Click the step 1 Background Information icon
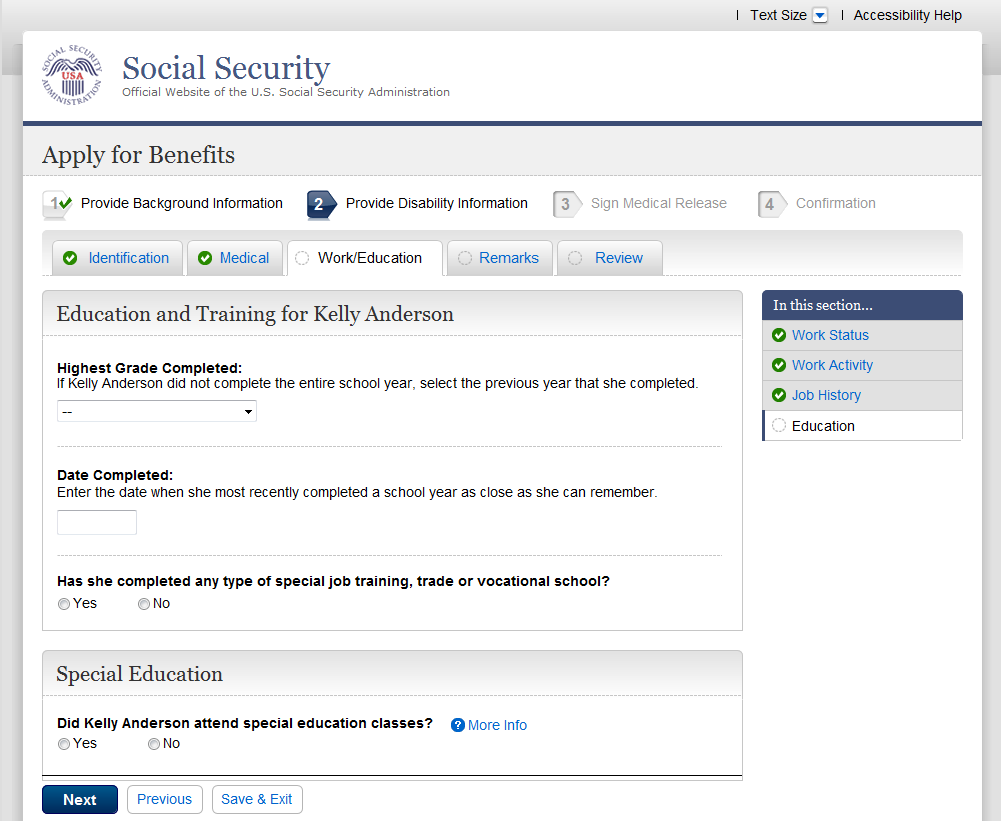The width and height of the screenshot is (1001, 821). pyautogui.click(x=56, y=204)
